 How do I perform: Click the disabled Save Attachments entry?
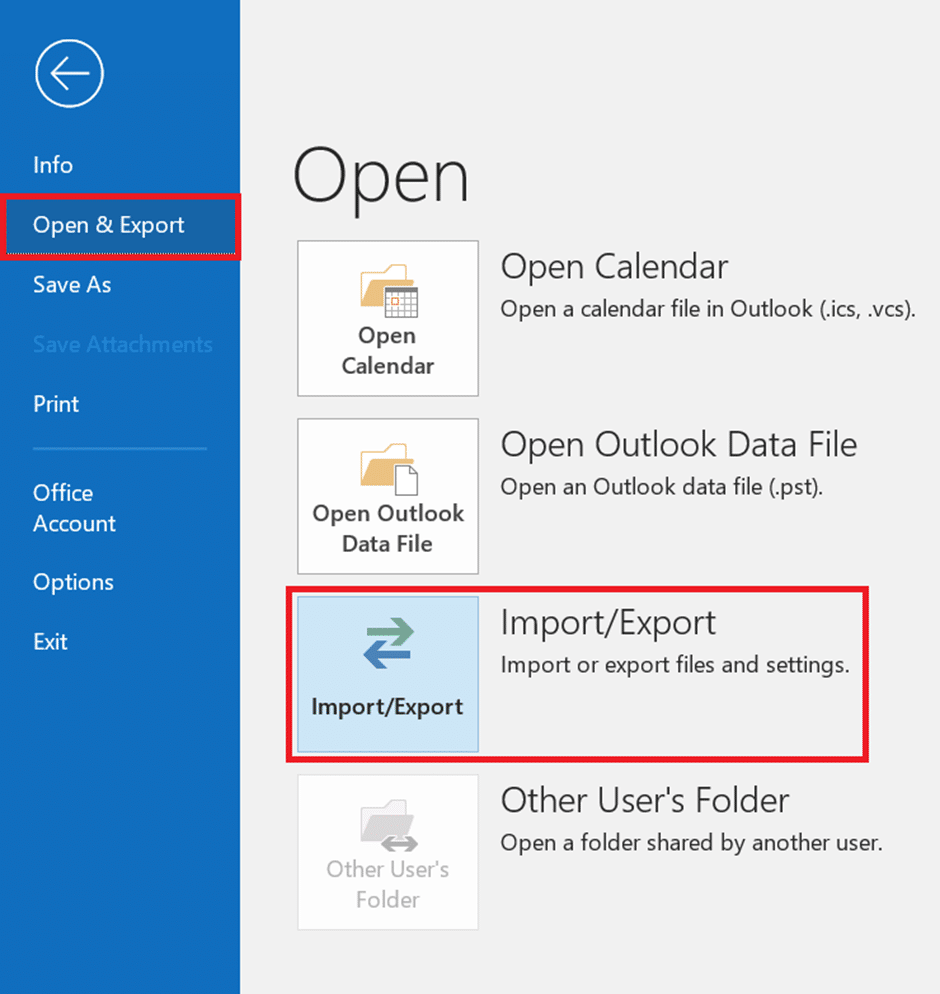pos(122,344)
